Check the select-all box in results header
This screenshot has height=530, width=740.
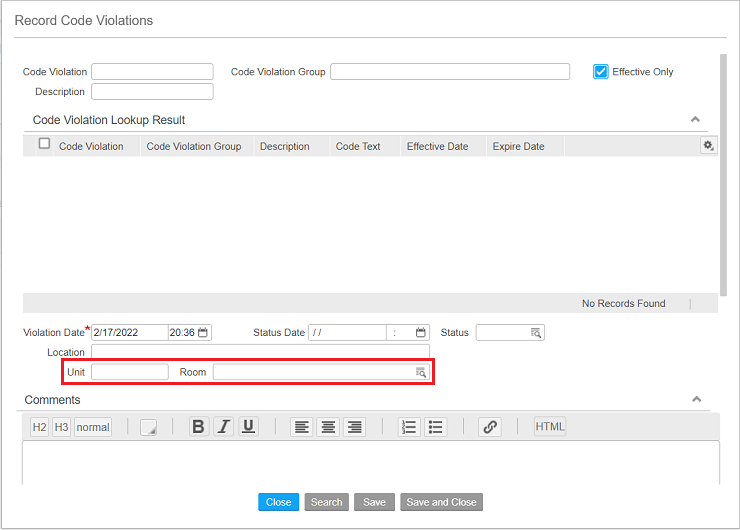44,144
